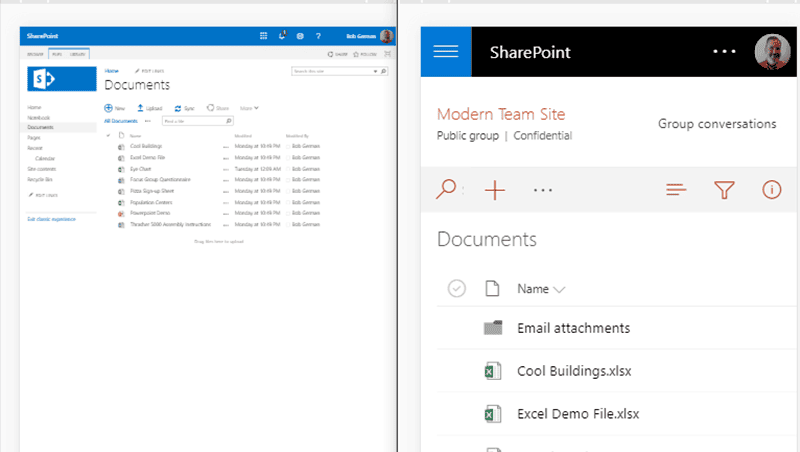Click EDIT LINKS beside Home breadcrumb
This screenshot has height=452, width=800.
(149, 71)
